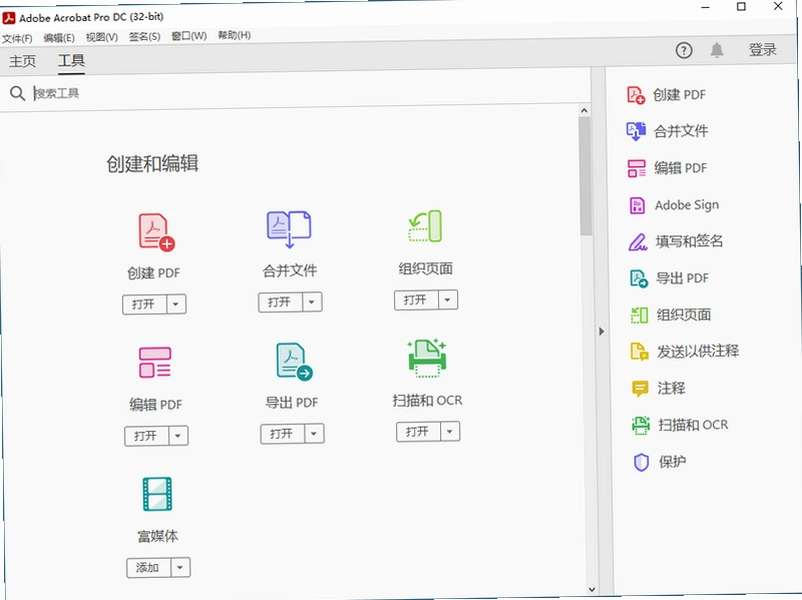Open the 编辑(E) menu
The image size is (802, 600).
(x=59, y=38)
